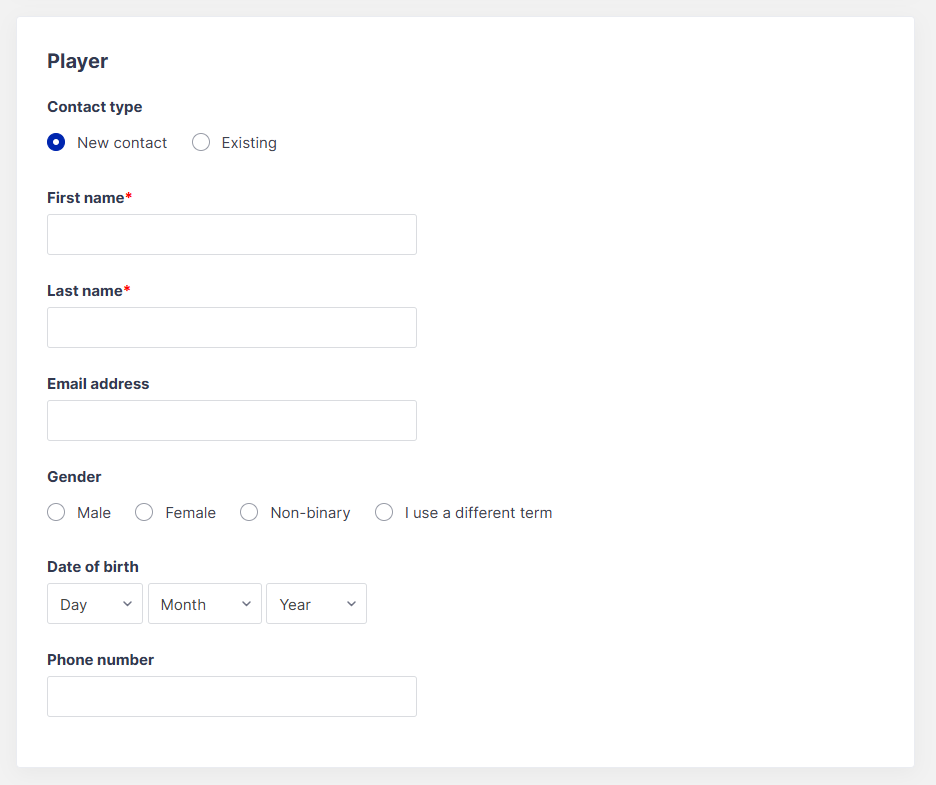Viewport: 936px width, 785px height.
Task: Click the Phone number label
Action: [100, 660]
